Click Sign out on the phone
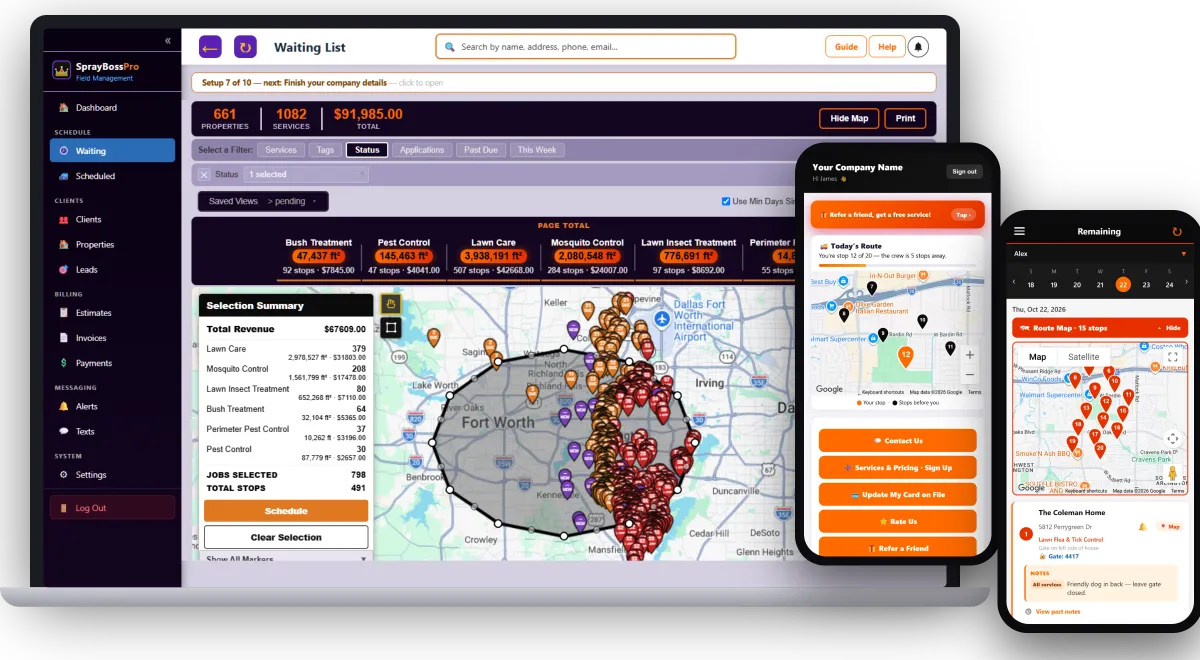This screenshot has width=1200, height=660. pyautogui.click(x=964, y=171)
